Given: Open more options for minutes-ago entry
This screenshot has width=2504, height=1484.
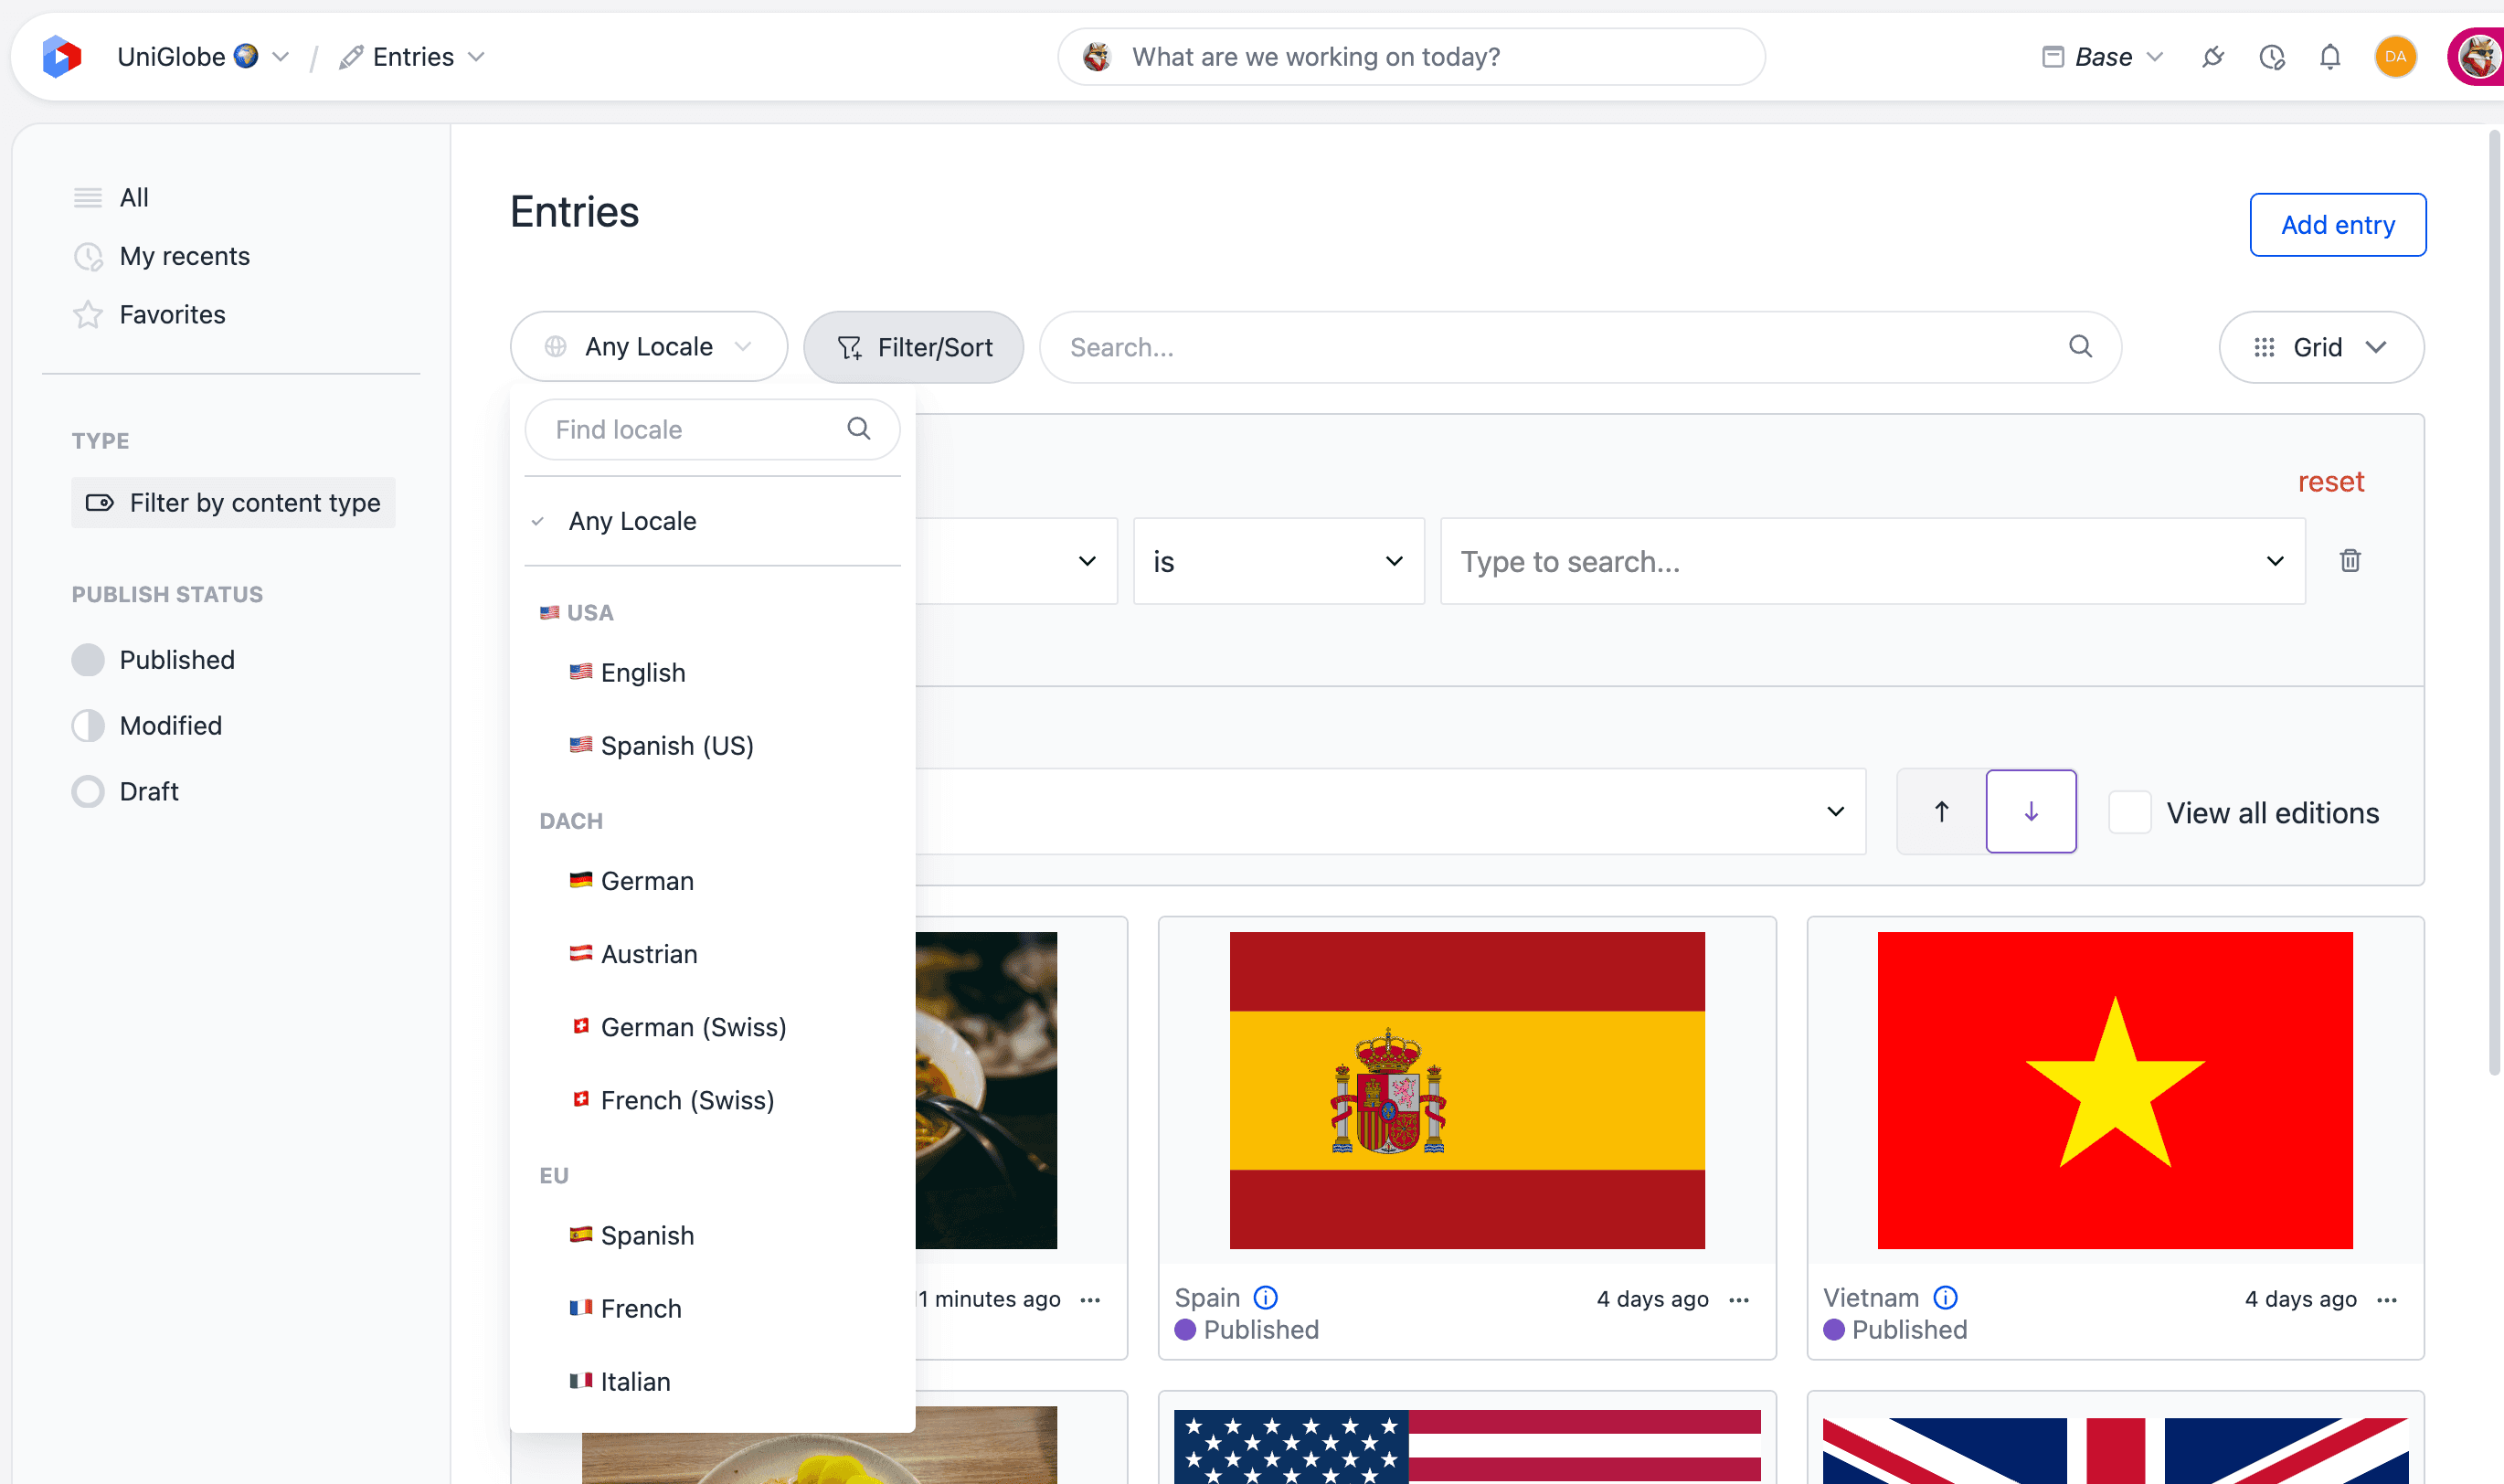Looking at the screenshot, I should [1090, 1299].
